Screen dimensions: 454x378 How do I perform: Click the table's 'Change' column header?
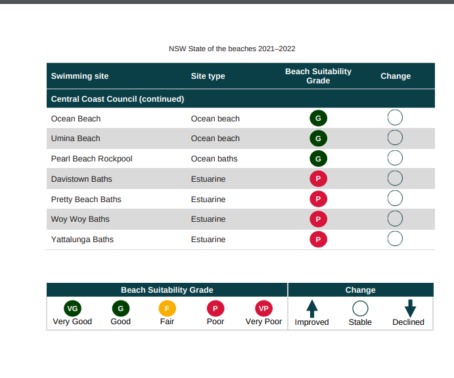pos(395,76)
